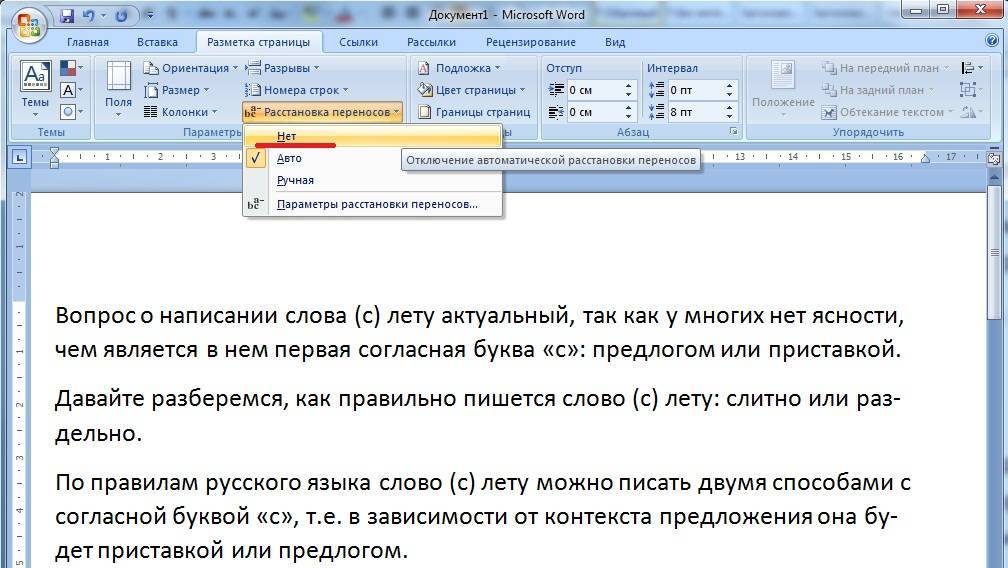
Task: Open Параметры расстановки переносов settings
Action: 373,204
